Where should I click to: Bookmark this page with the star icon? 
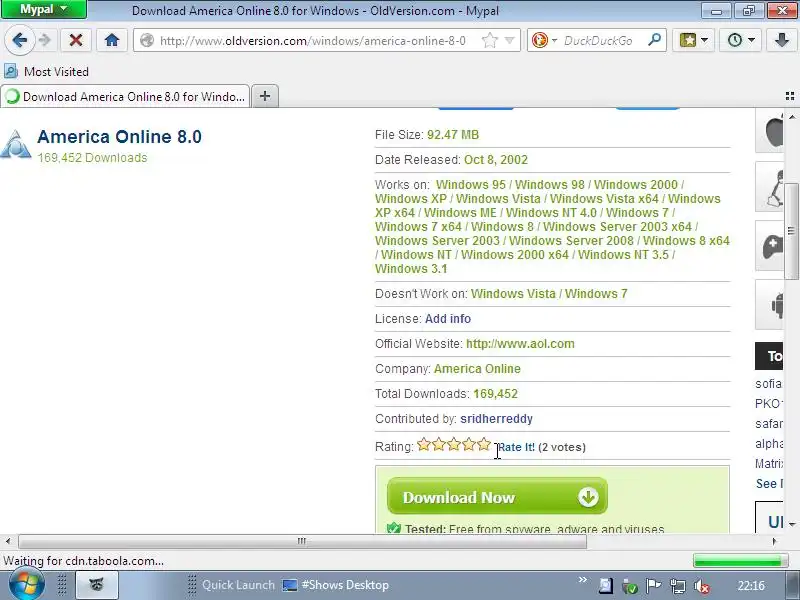pos(489,40)
